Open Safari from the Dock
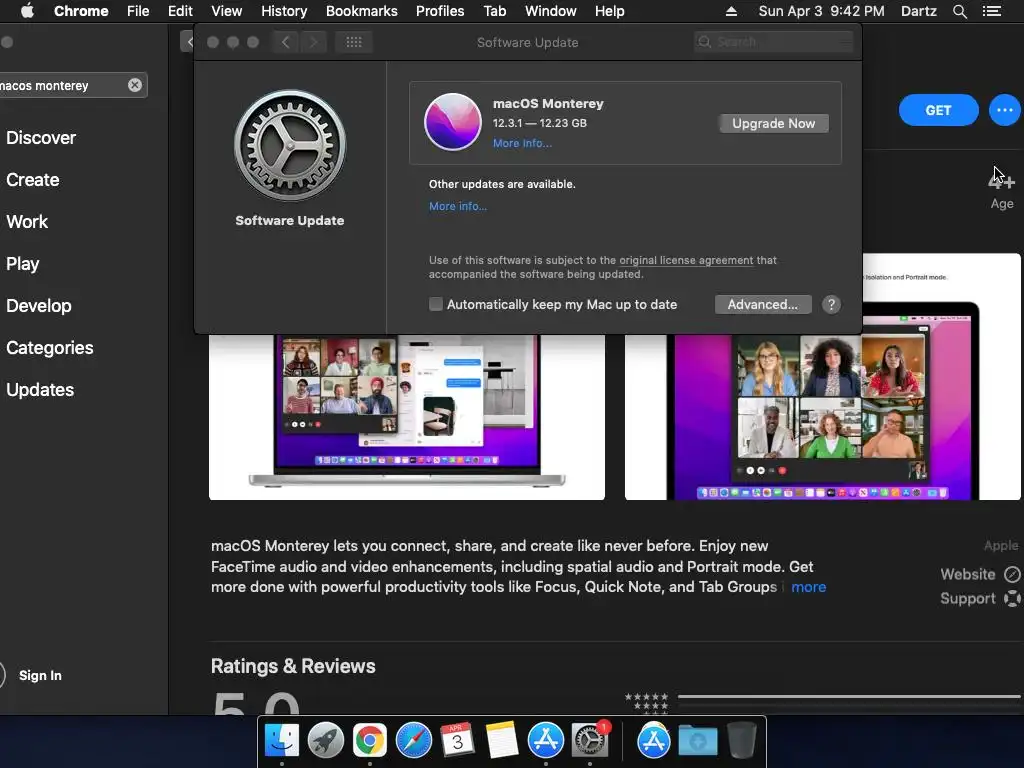This screenshot has width=1024, height=768. [x=413, y=740]
